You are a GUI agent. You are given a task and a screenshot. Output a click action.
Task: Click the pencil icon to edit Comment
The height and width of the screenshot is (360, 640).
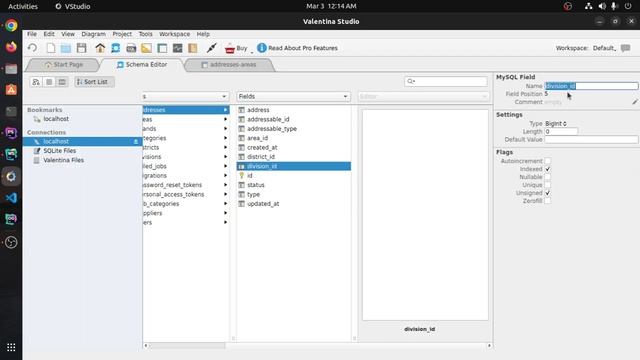pos(635,102)
